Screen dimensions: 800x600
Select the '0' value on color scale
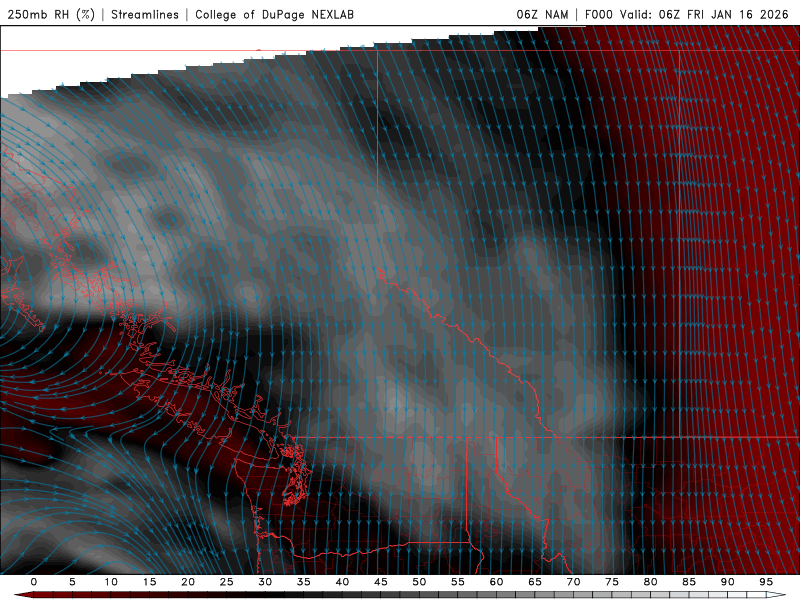click(34, 582)
